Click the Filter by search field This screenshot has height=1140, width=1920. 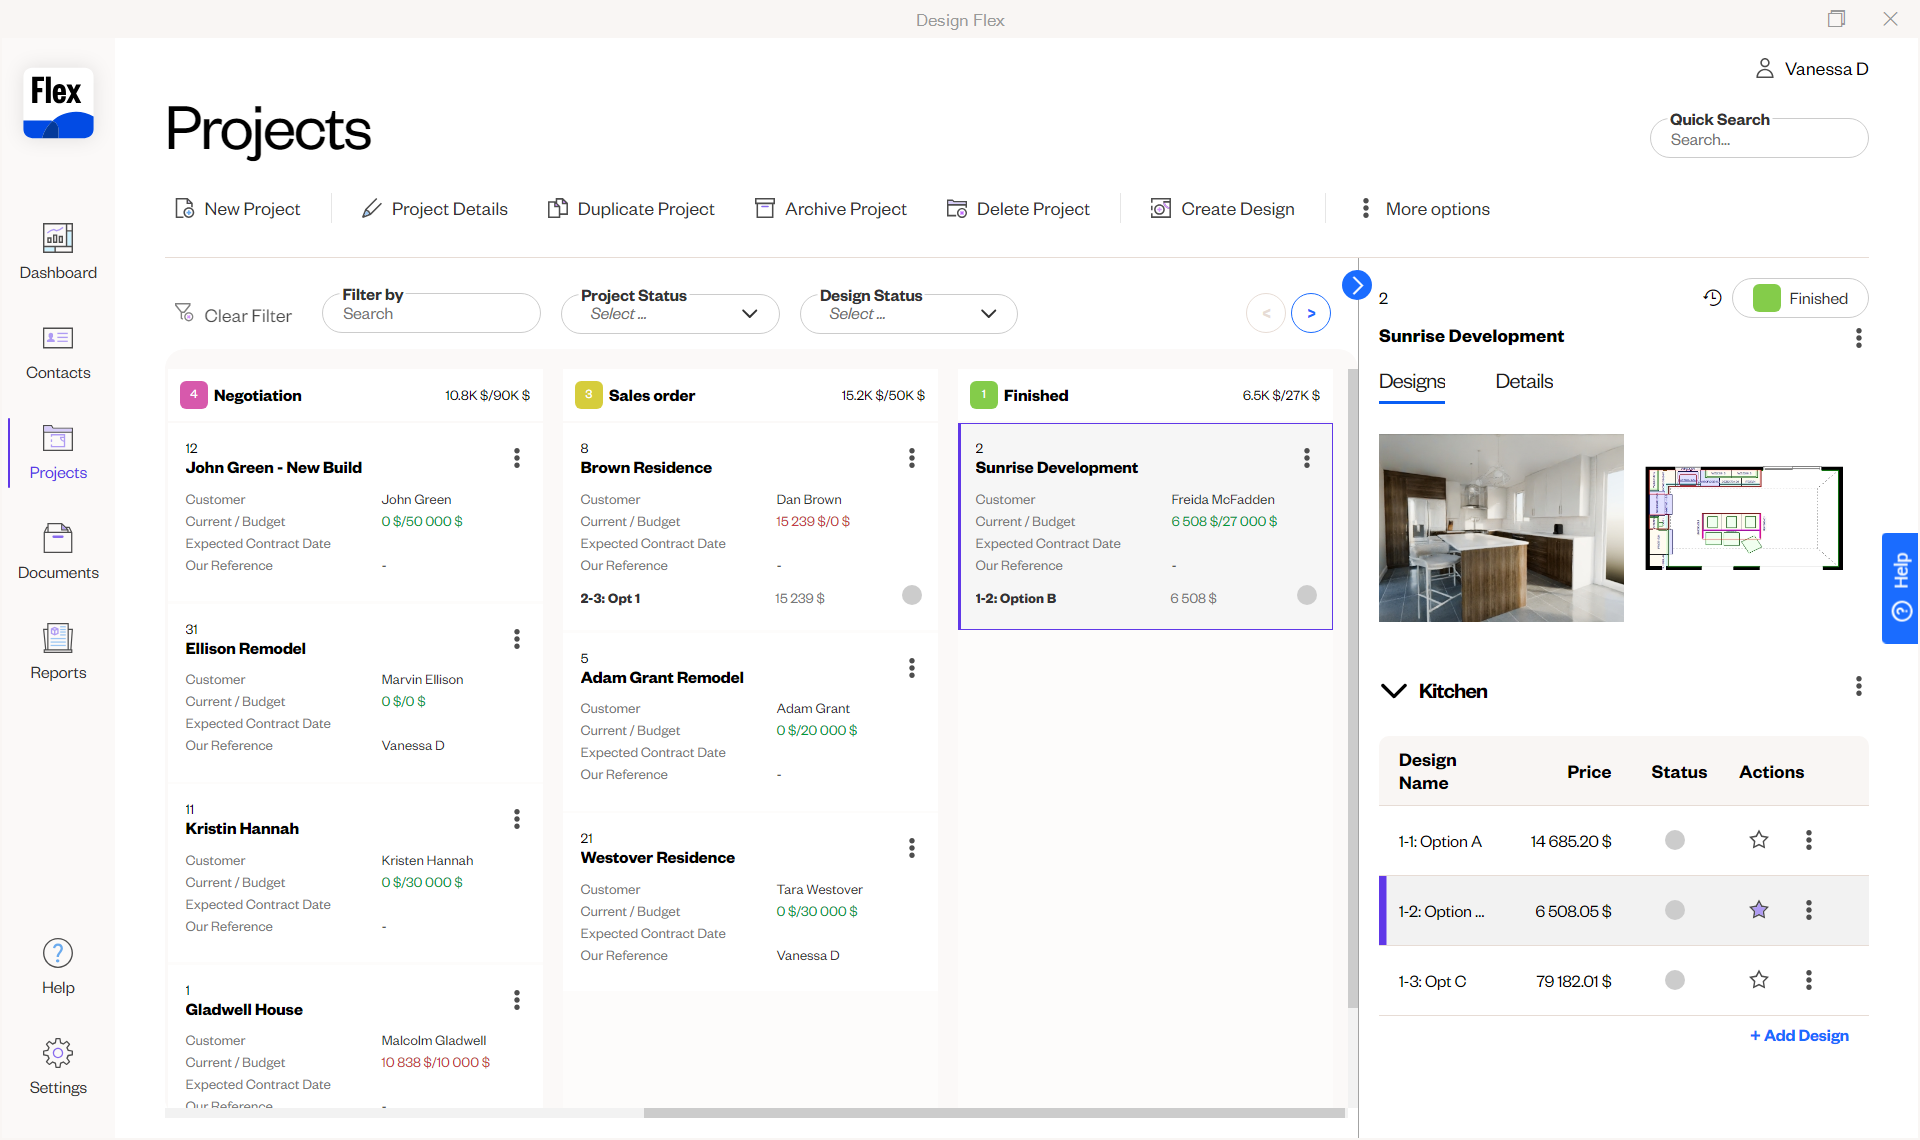pyautogui.click(x=431, y=314)
